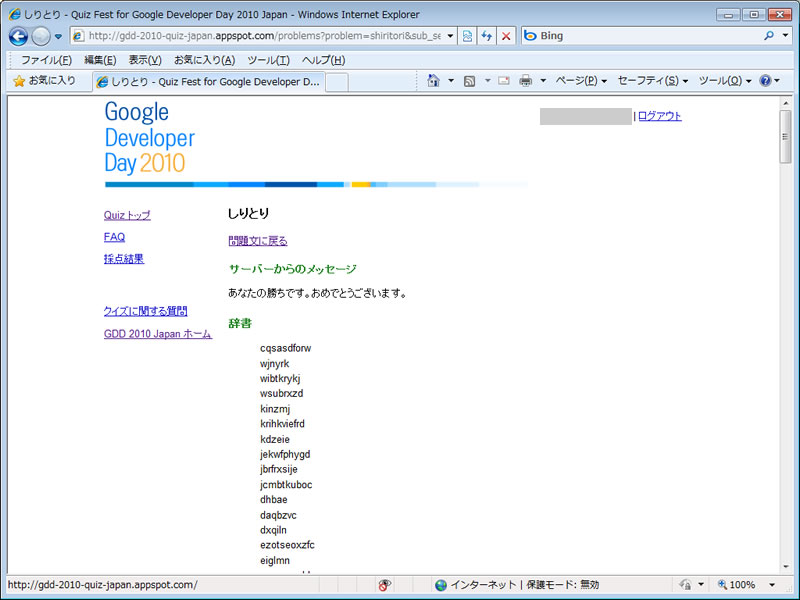800x600 pixels.
Task: Expand the ページ(P) dropdown menu
Action: [x=581, y=81]
